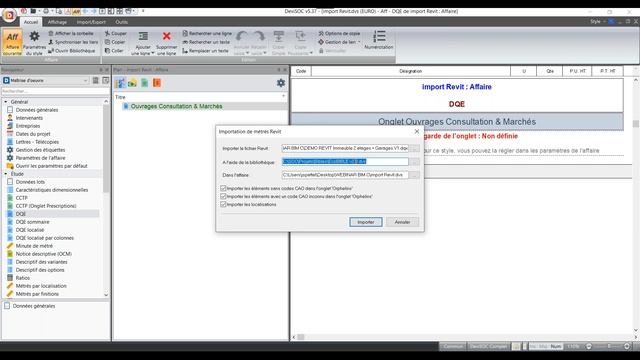
Task: Open Ouvrir Bibliothèque
Action: (x=71, y=51)
